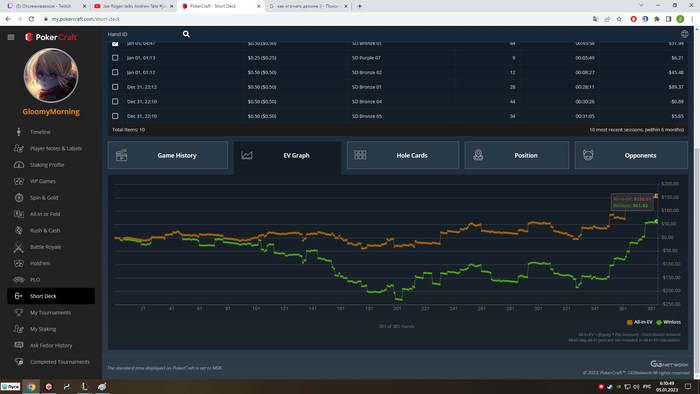Click the My Tournaments trophy icon

point(19,312)
